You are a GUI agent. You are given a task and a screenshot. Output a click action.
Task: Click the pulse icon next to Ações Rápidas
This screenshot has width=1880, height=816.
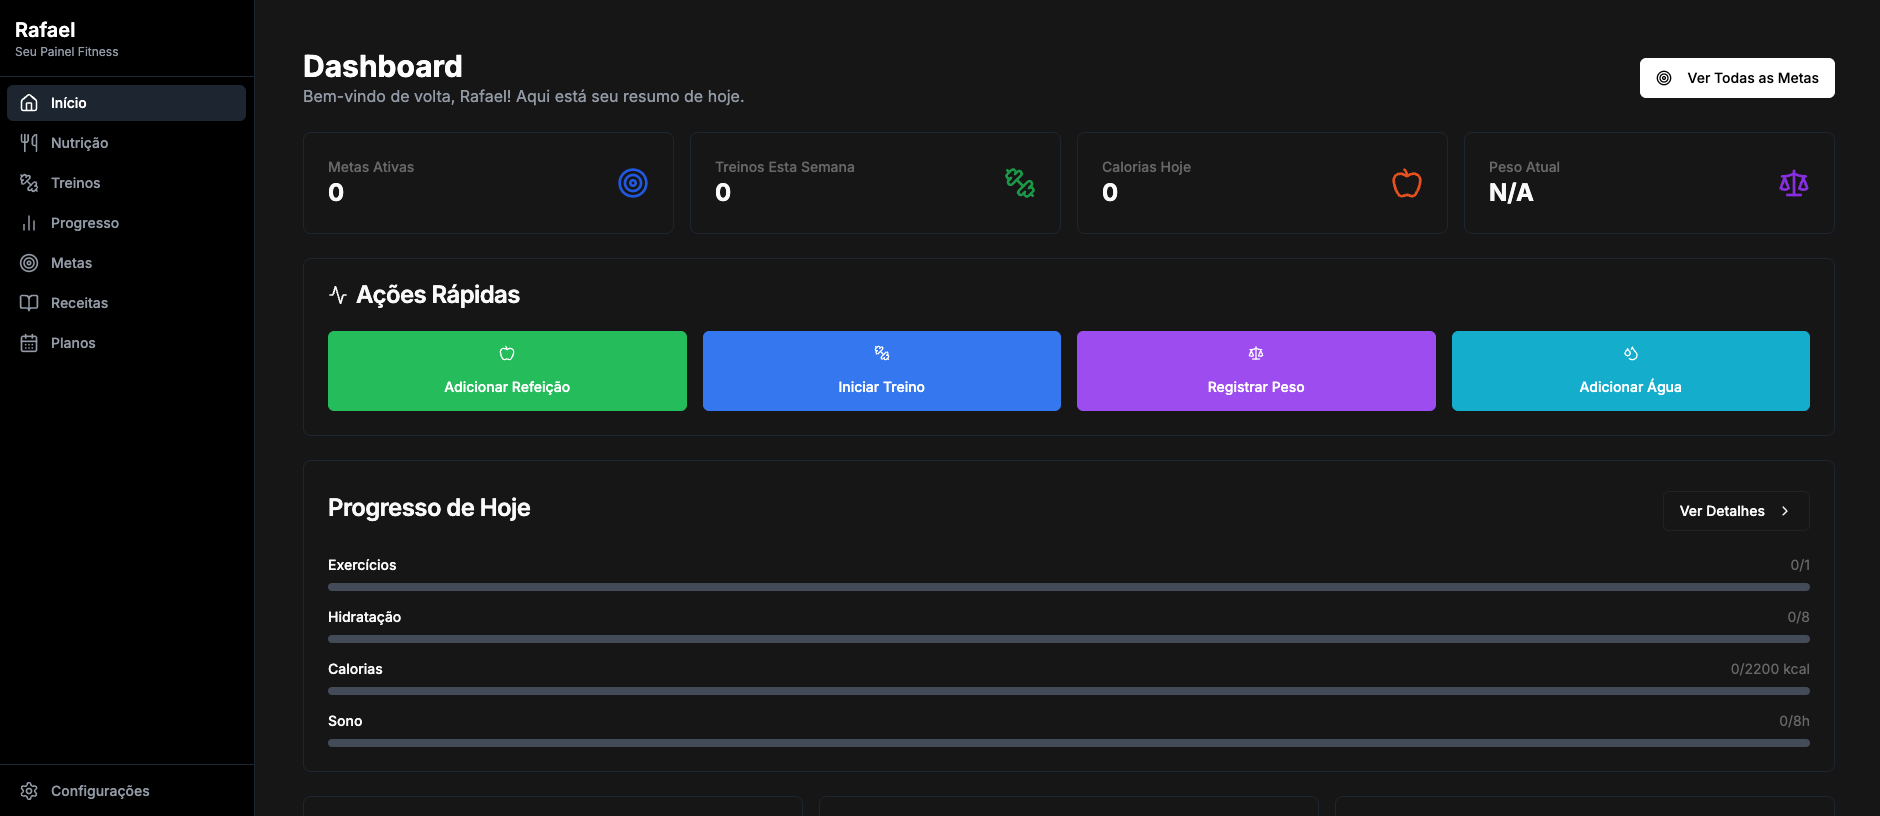[338, 295]
